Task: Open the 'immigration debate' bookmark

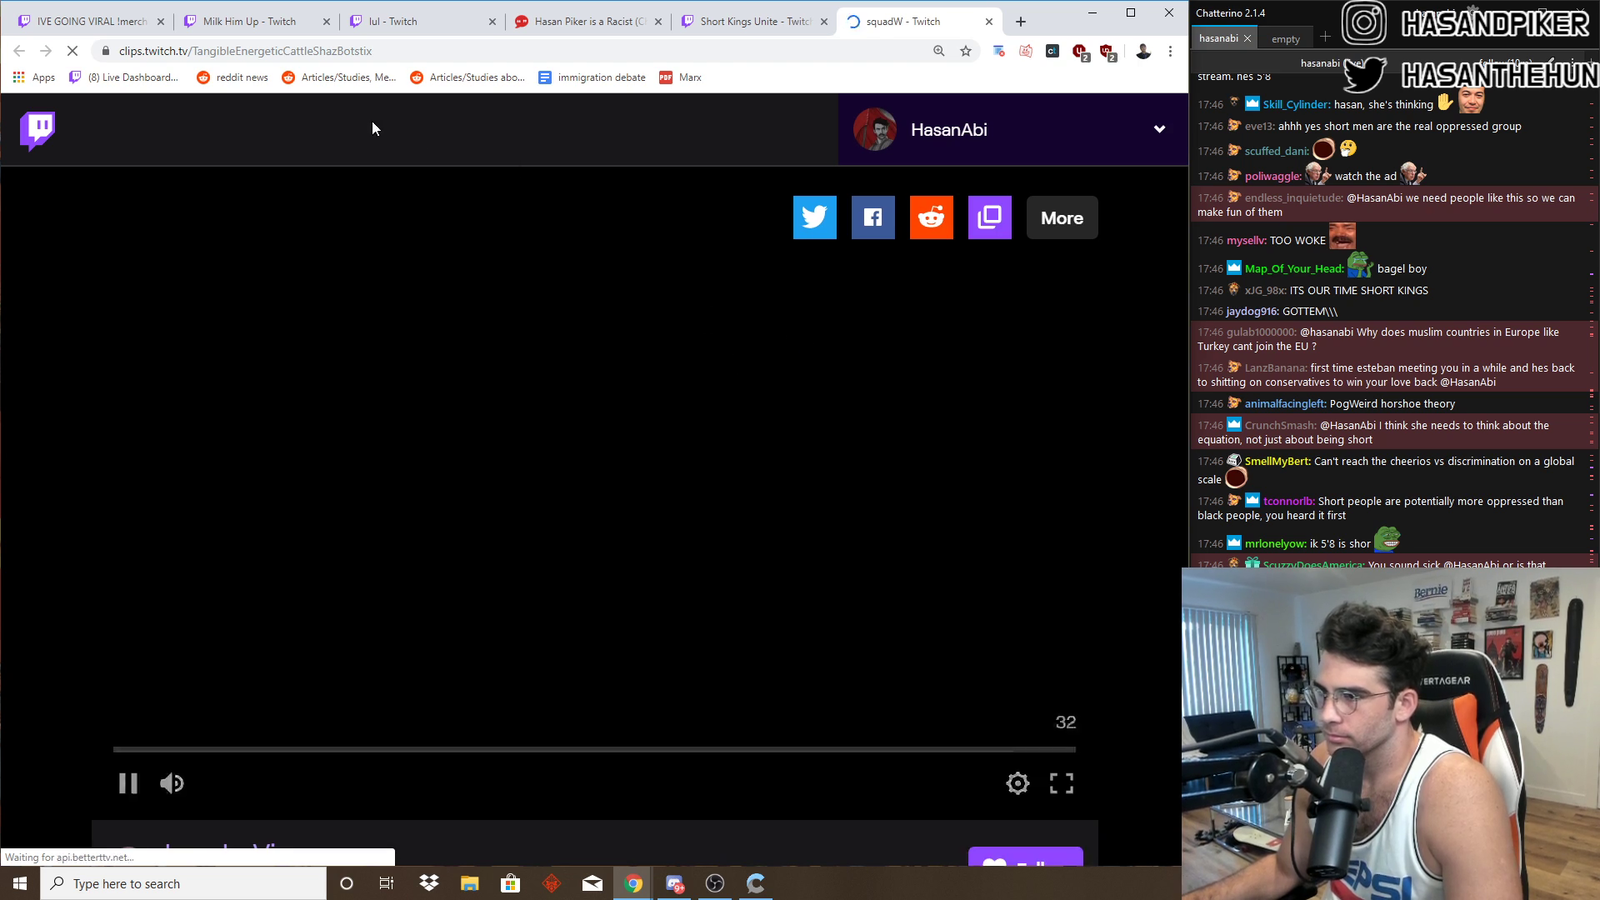Action: click(592, 77)
